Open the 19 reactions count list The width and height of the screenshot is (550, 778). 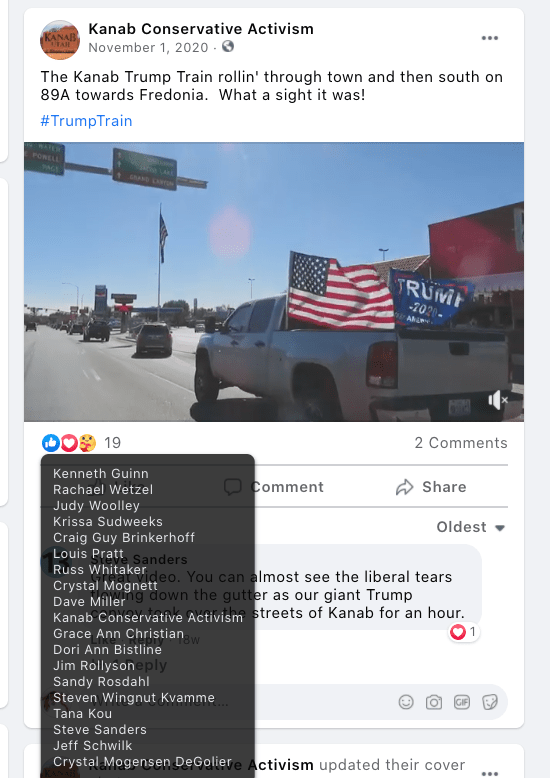click(x=113, y=443)
